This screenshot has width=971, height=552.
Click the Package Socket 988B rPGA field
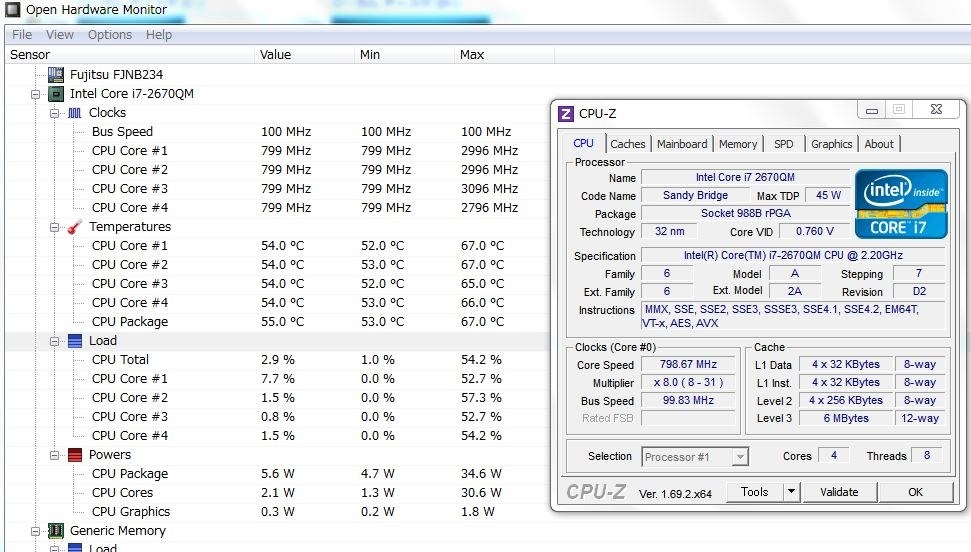point(746,214)
